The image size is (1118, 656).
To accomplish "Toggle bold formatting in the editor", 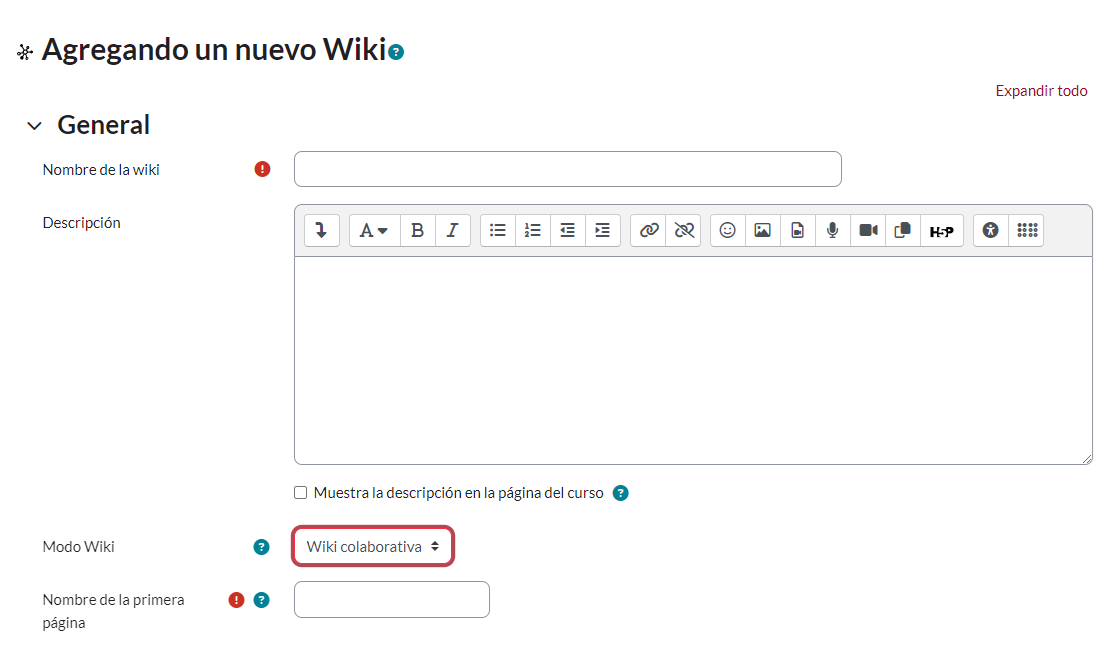I will coord(417,231).
